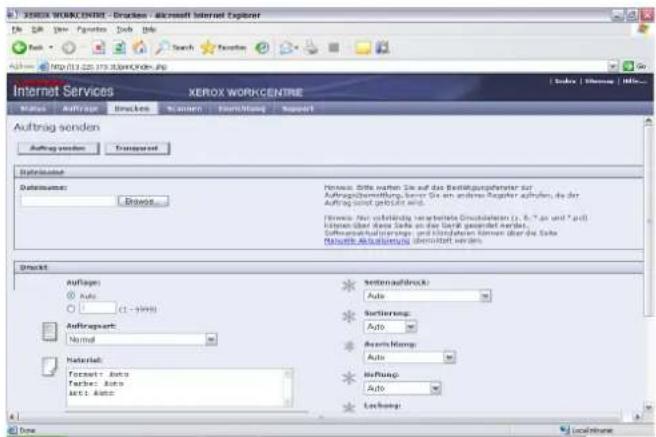Open the Index header link
Screen dimensions: 656x437
tap(565, 81)
